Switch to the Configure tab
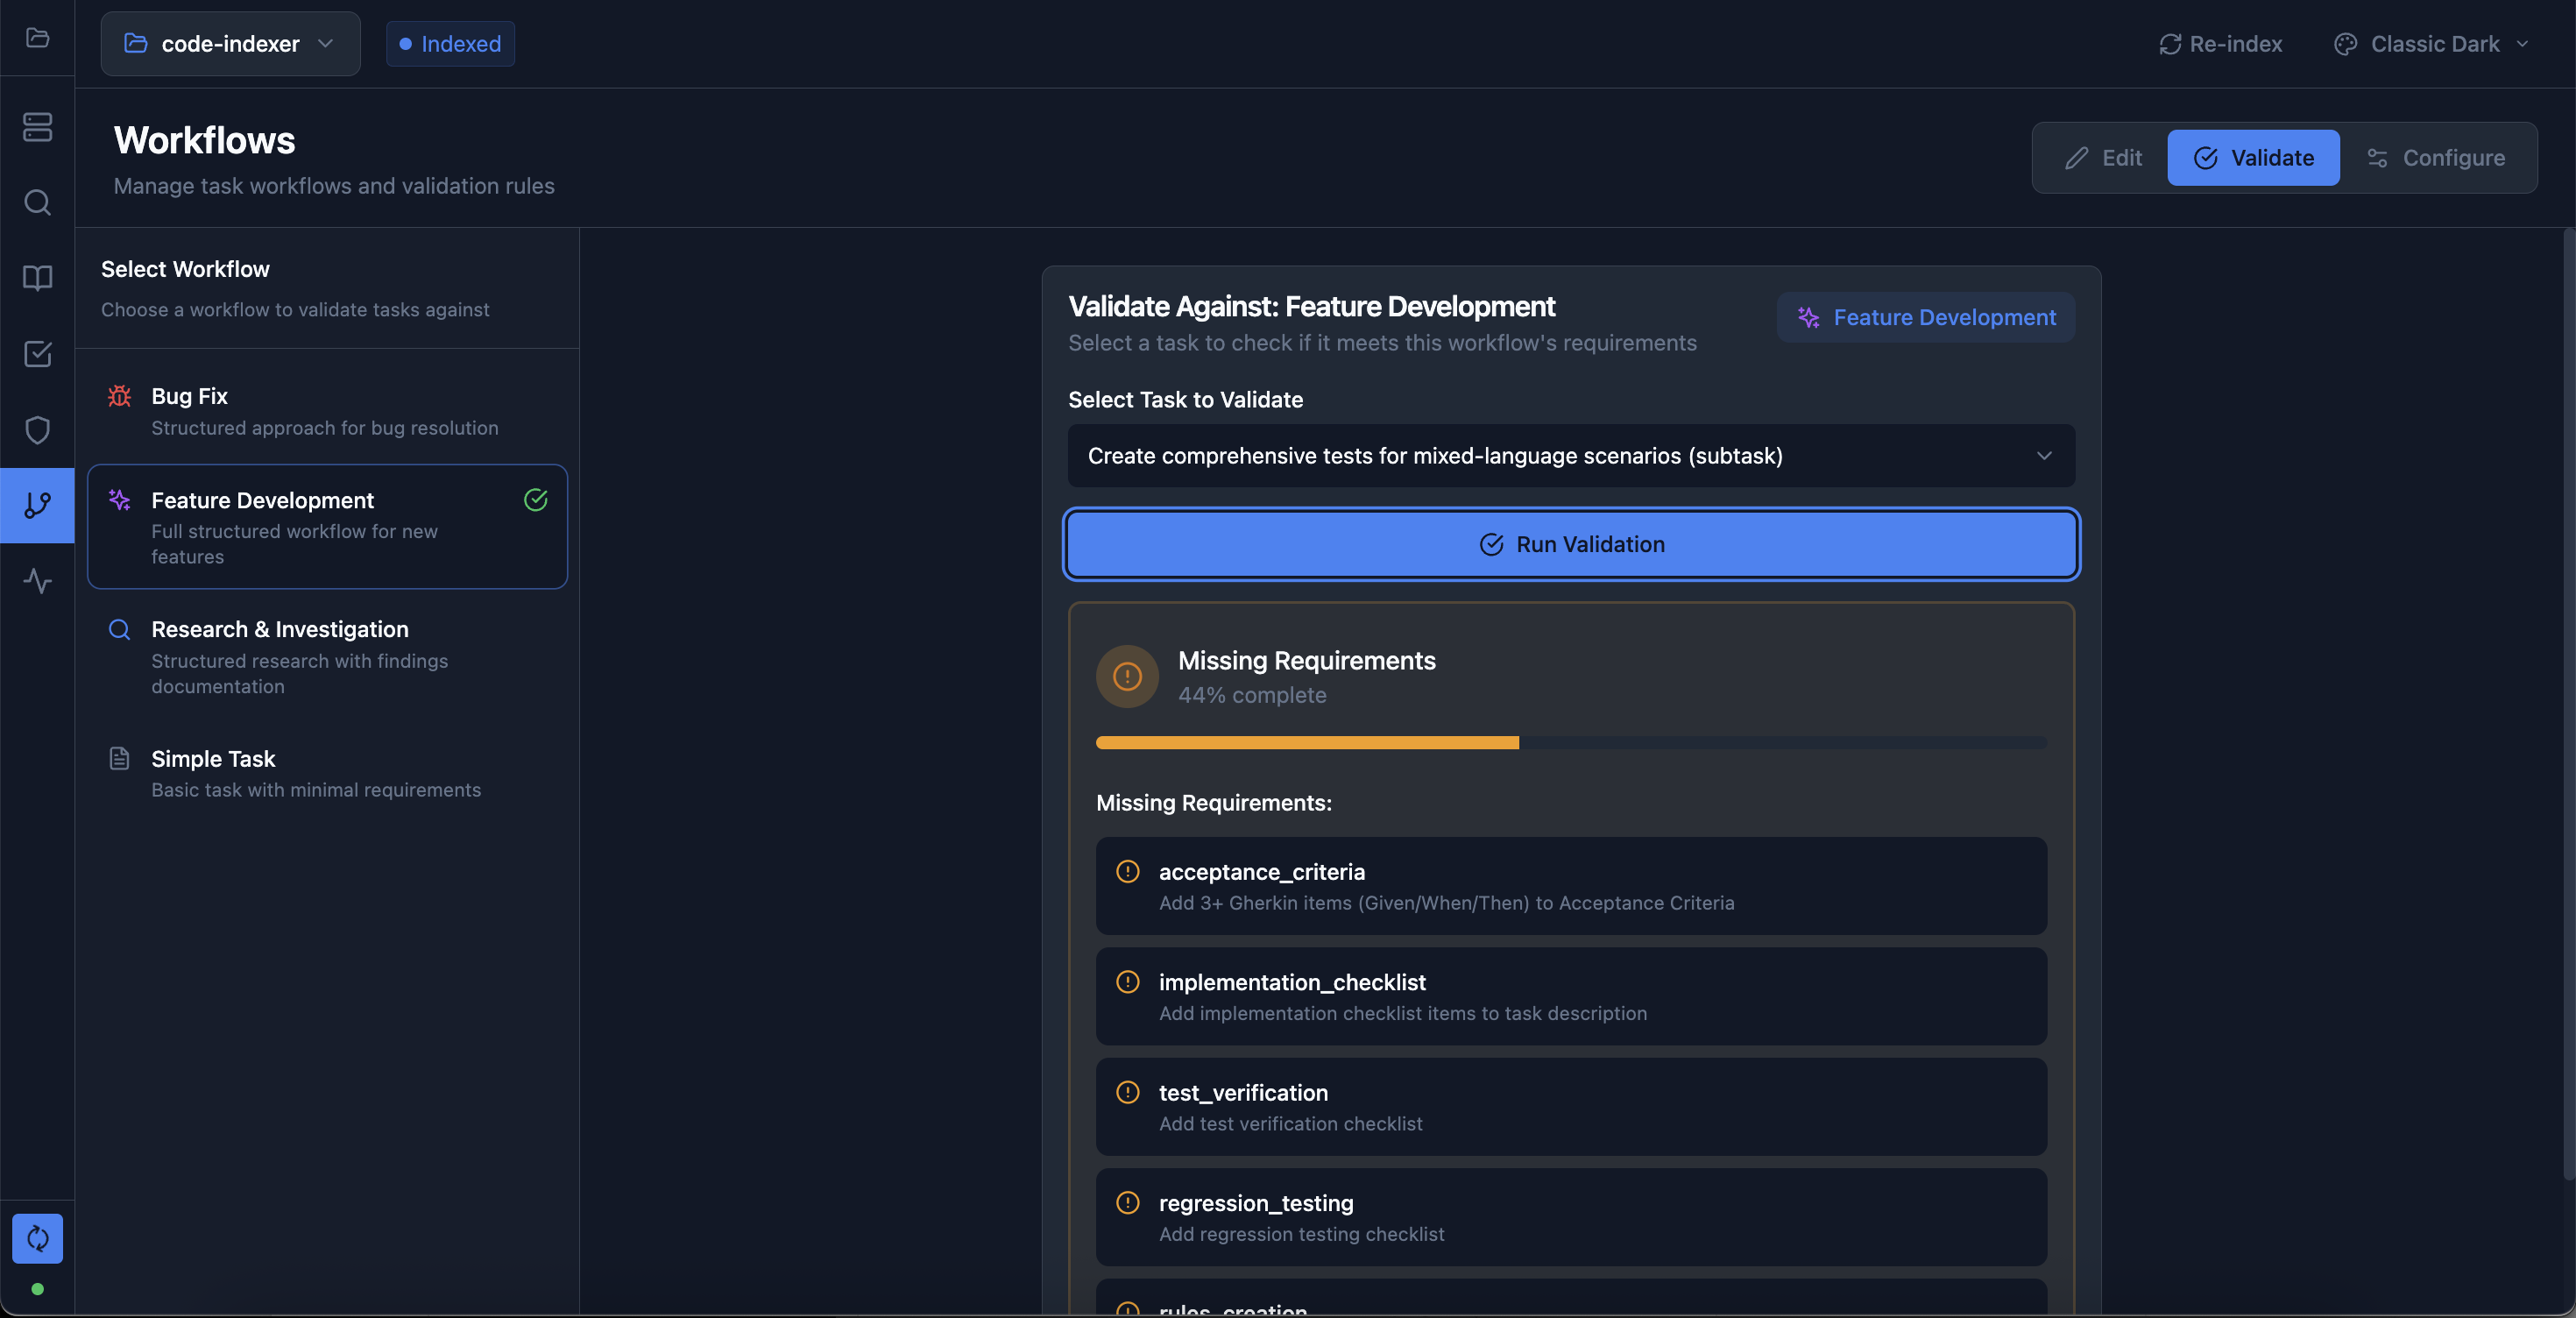 coord(2436,158)
